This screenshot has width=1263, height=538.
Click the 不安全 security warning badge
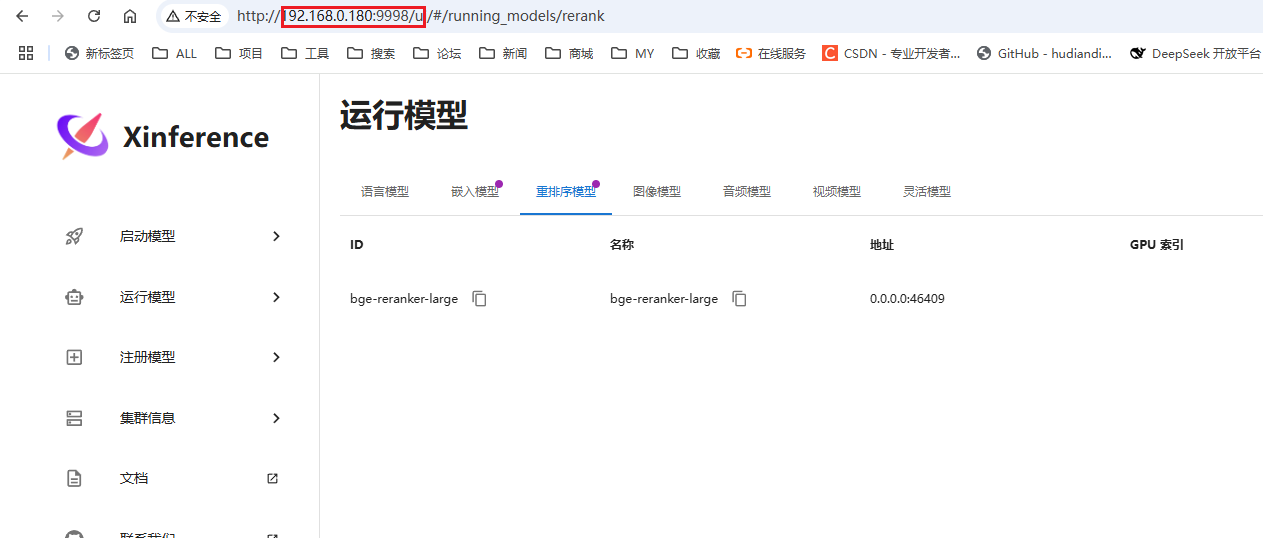(194, 16)
